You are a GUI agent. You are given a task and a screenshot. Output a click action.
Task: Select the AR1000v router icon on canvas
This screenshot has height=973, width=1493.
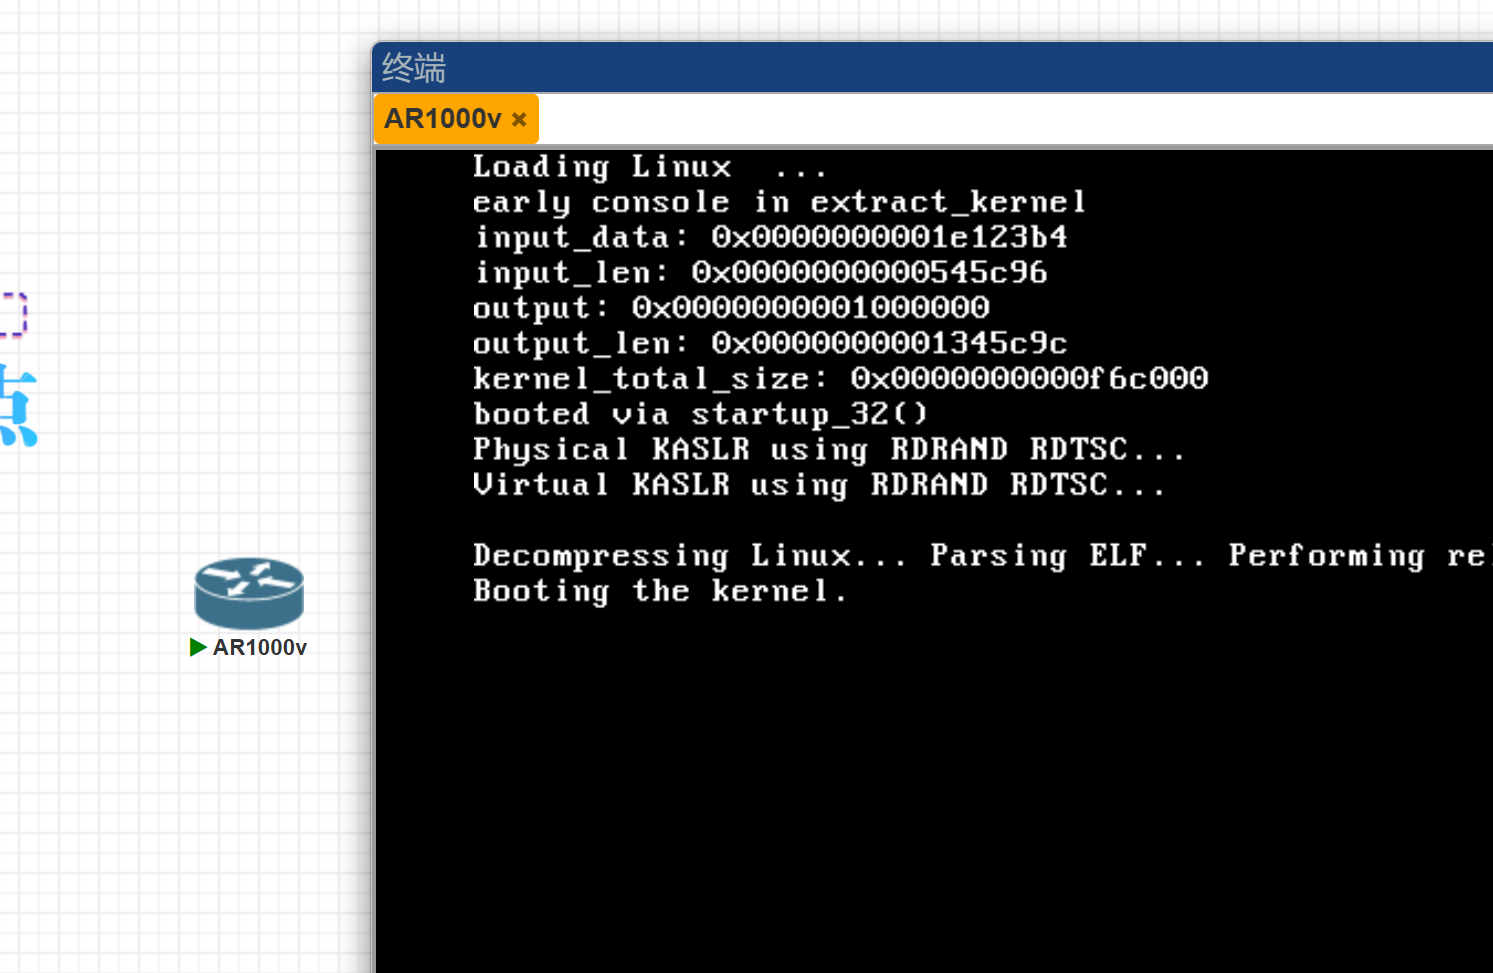pyautogui.click(x=249, y=592)
